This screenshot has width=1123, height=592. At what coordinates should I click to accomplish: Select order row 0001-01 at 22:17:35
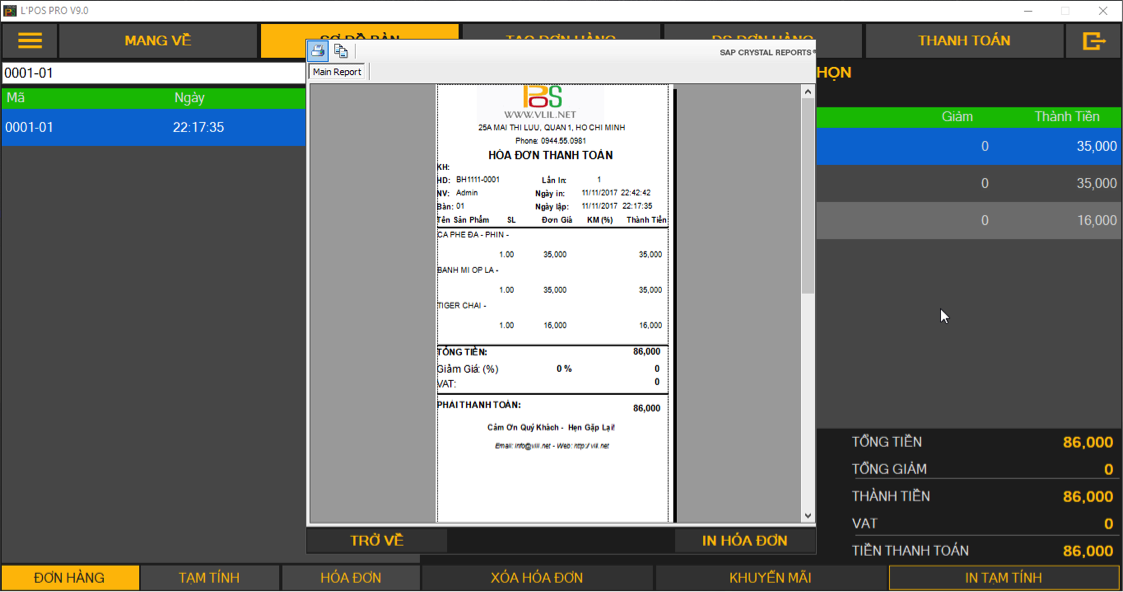click(x=153, y=128)
